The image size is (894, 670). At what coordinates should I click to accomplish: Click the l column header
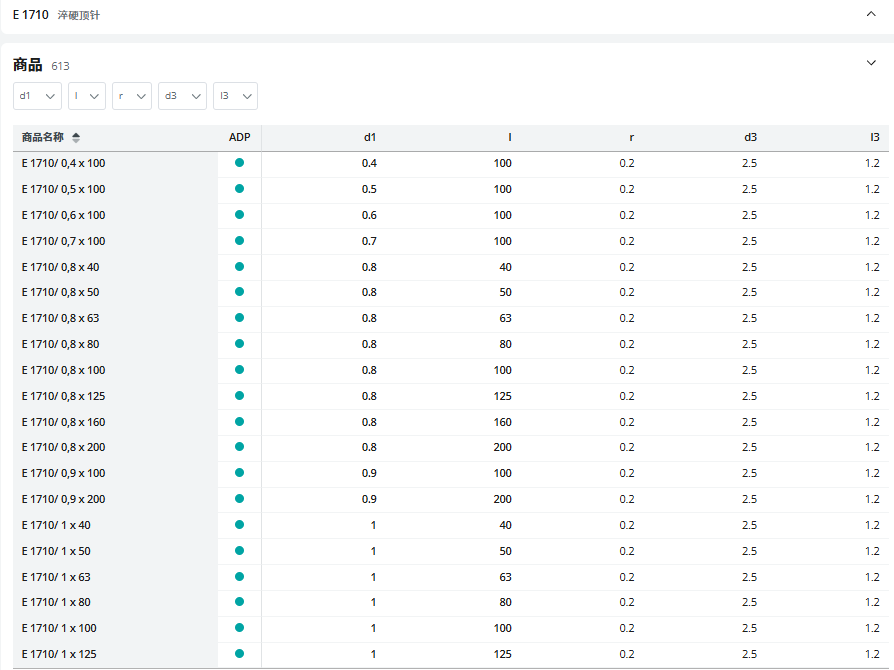[510, 137]
